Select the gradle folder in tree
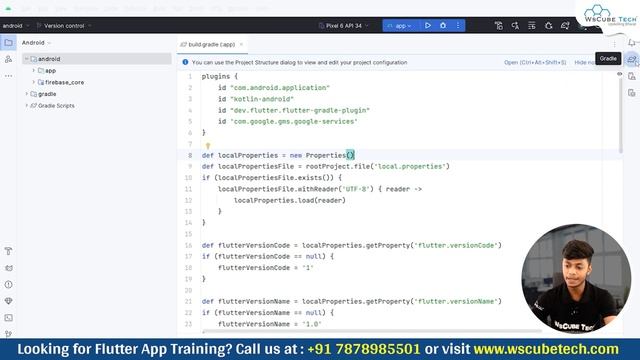 (47, 94)
